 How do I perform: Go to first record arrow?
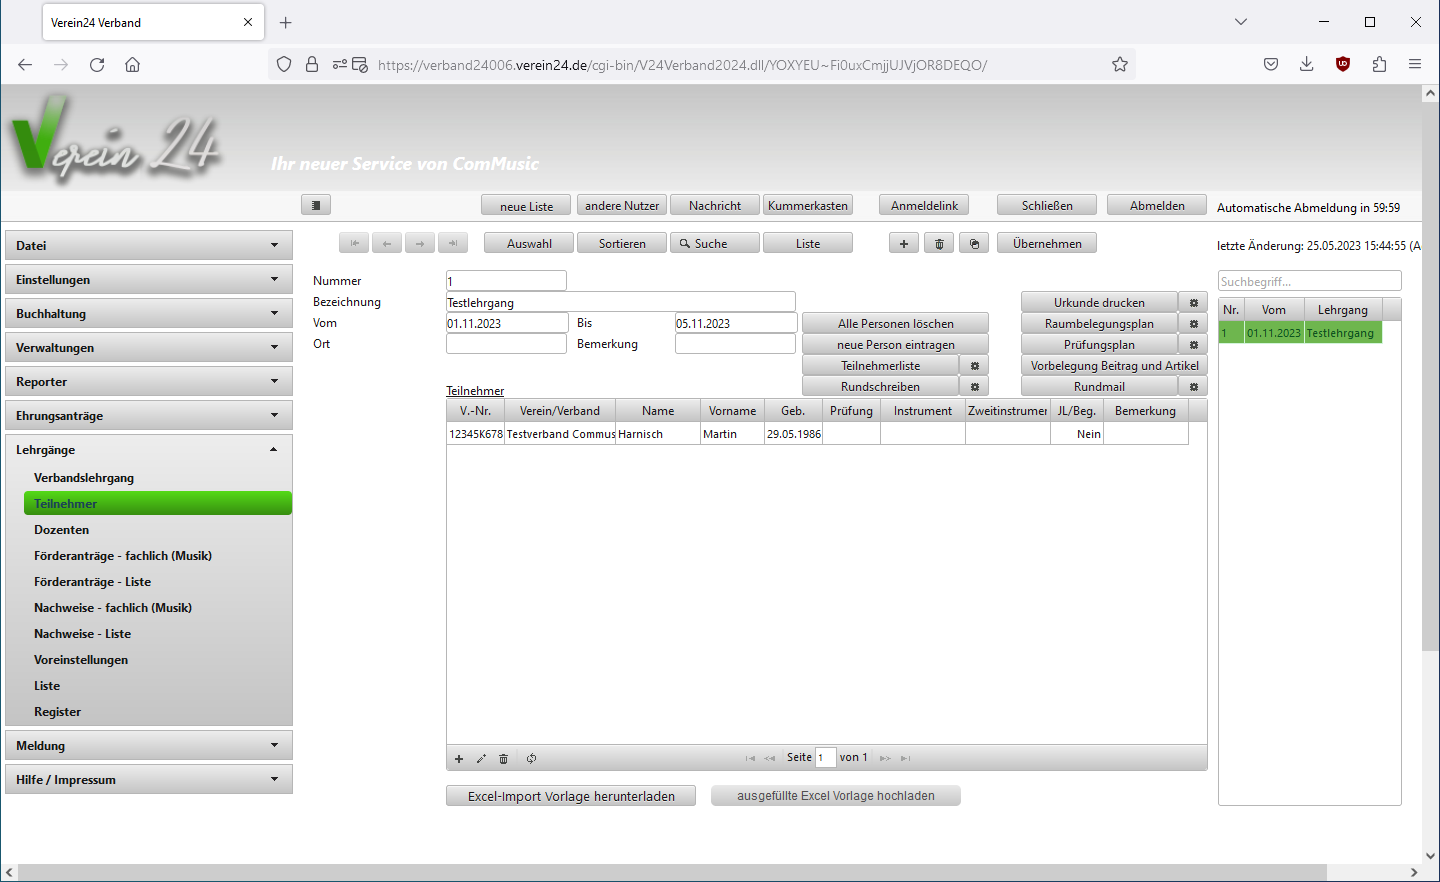coord(354,243)
